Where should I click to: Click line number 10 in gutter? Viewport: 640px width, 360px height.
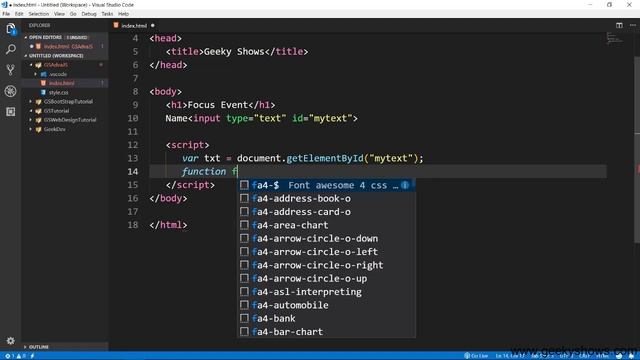tap(133, 118)
